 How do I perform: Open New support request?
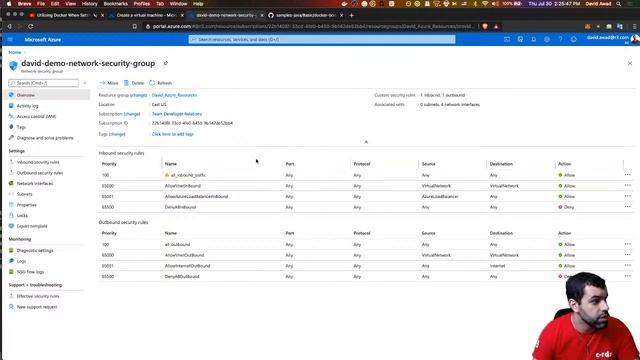37,307
